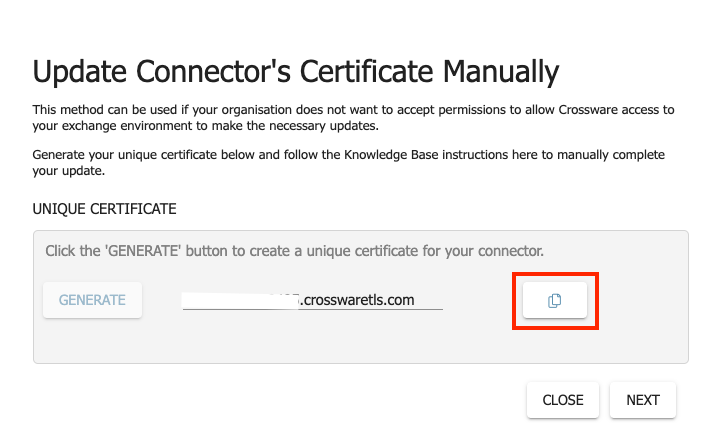Focus the certificate domain text field

point(312,300)
